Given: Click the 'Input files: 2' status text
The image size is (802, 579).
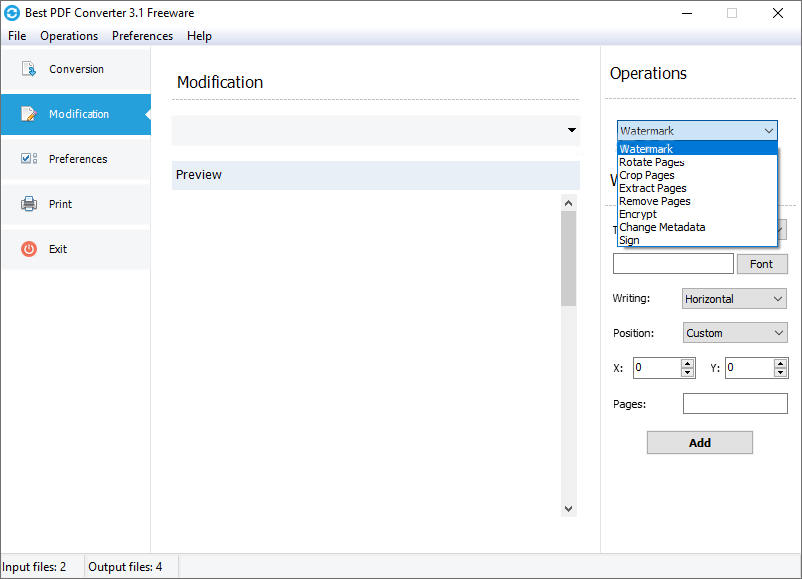Looking at the screenshot, I should pyautogui.click(x=34, y=567).
